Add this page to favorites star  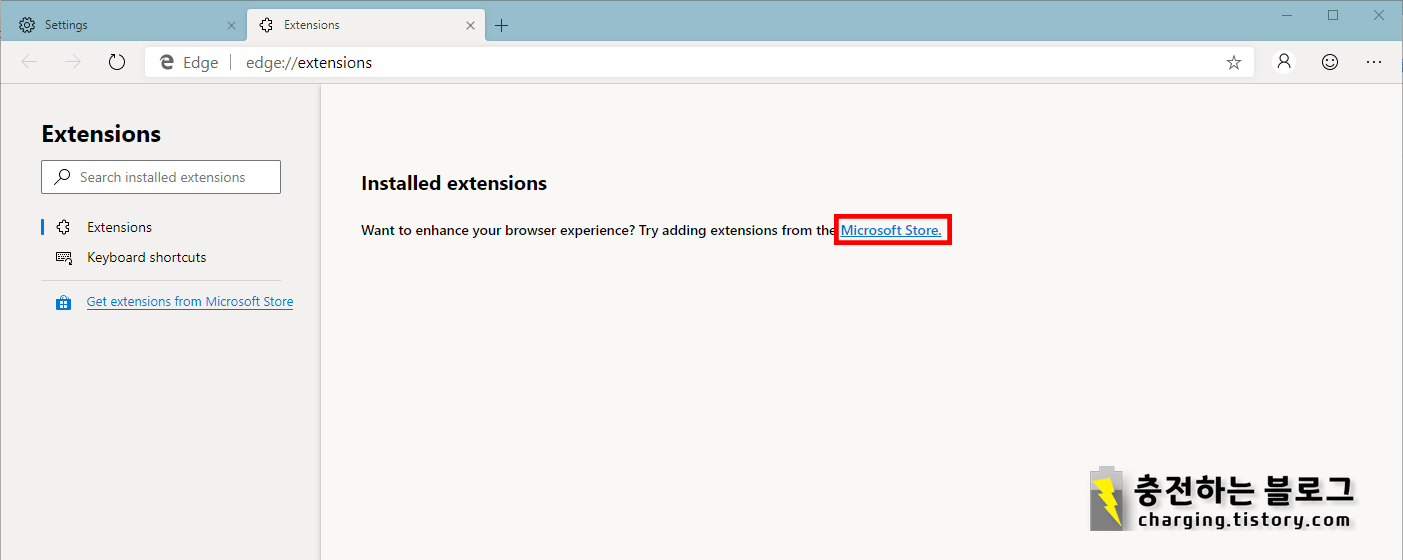coord(1234,62)
